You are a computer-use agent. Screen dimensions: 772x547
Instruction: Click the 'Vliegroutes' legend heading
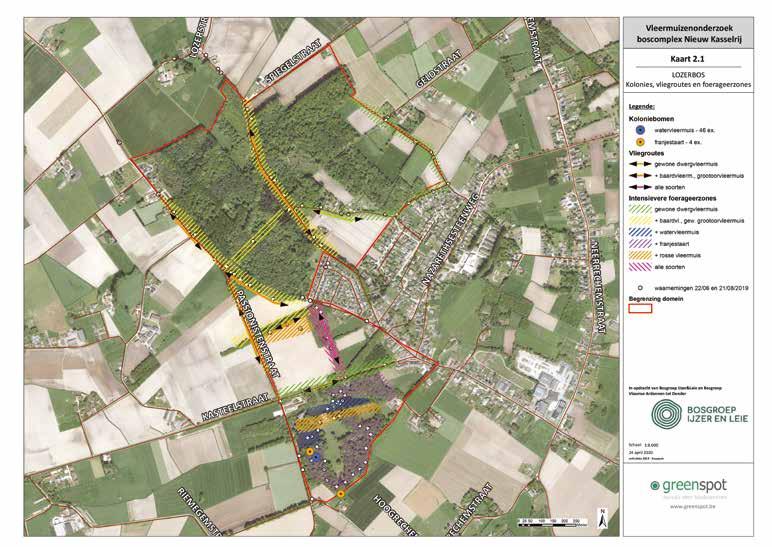[x=646, y=153]
